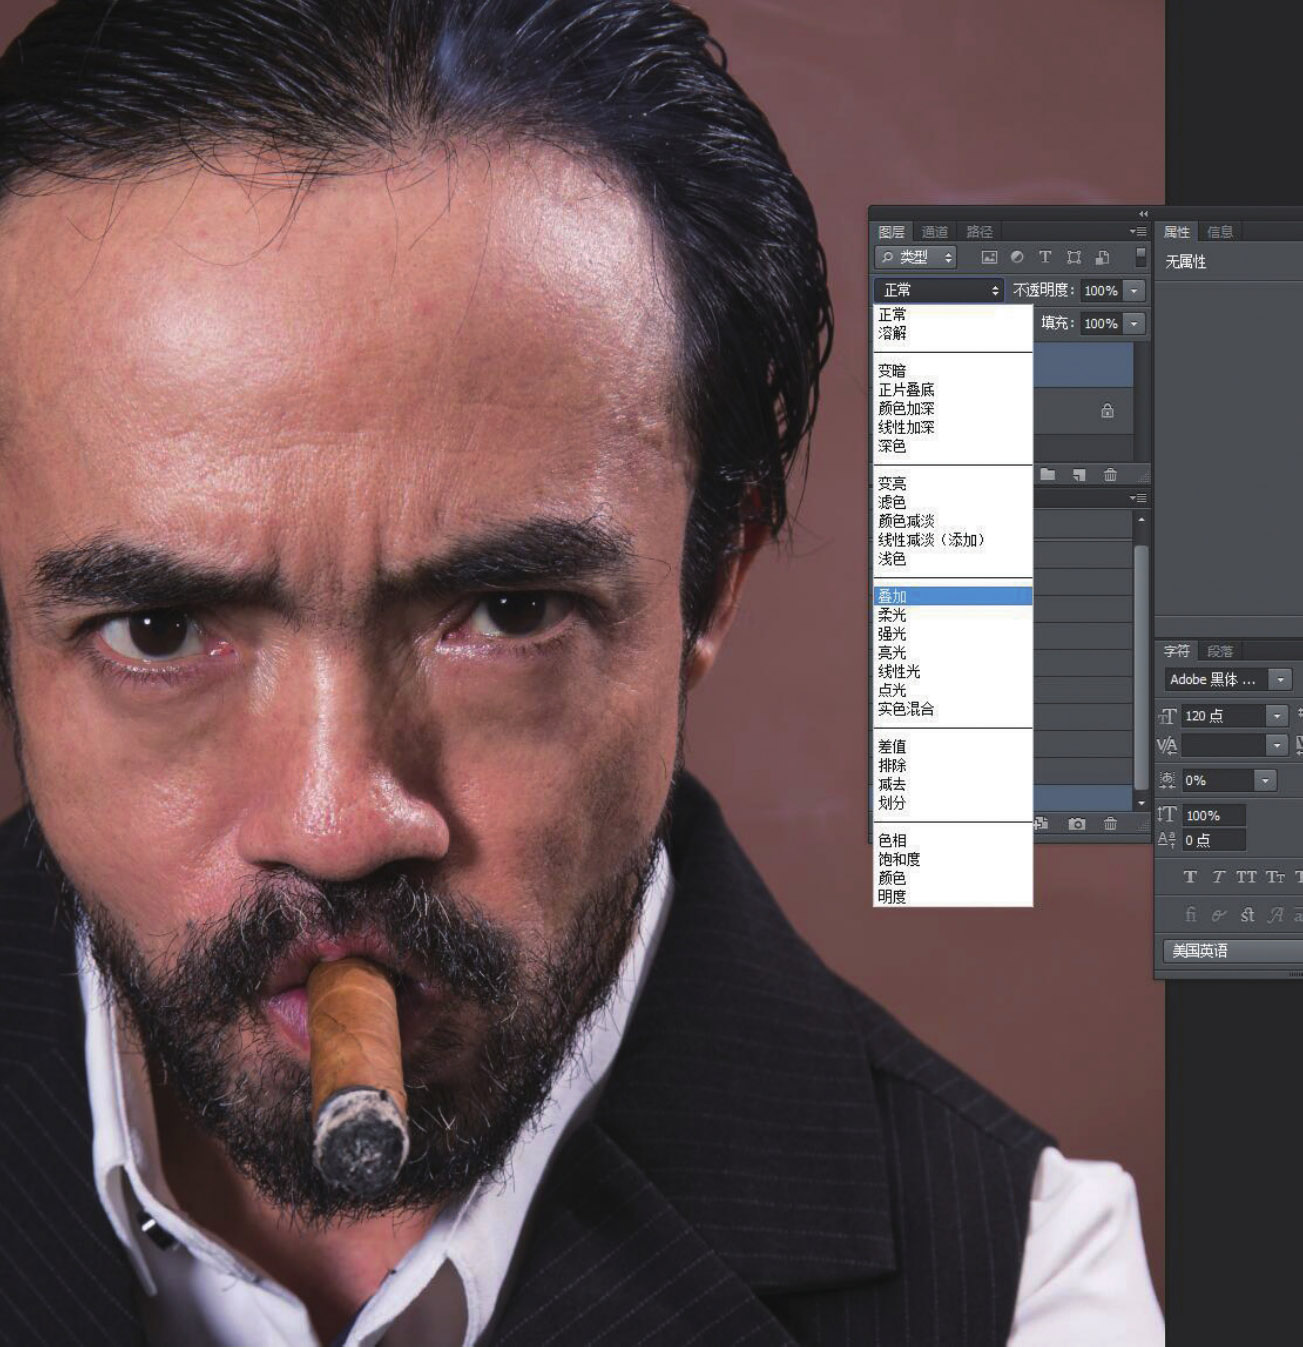
Task: Click the camera new snapshot icon
Action: [x=1076, y=824]
